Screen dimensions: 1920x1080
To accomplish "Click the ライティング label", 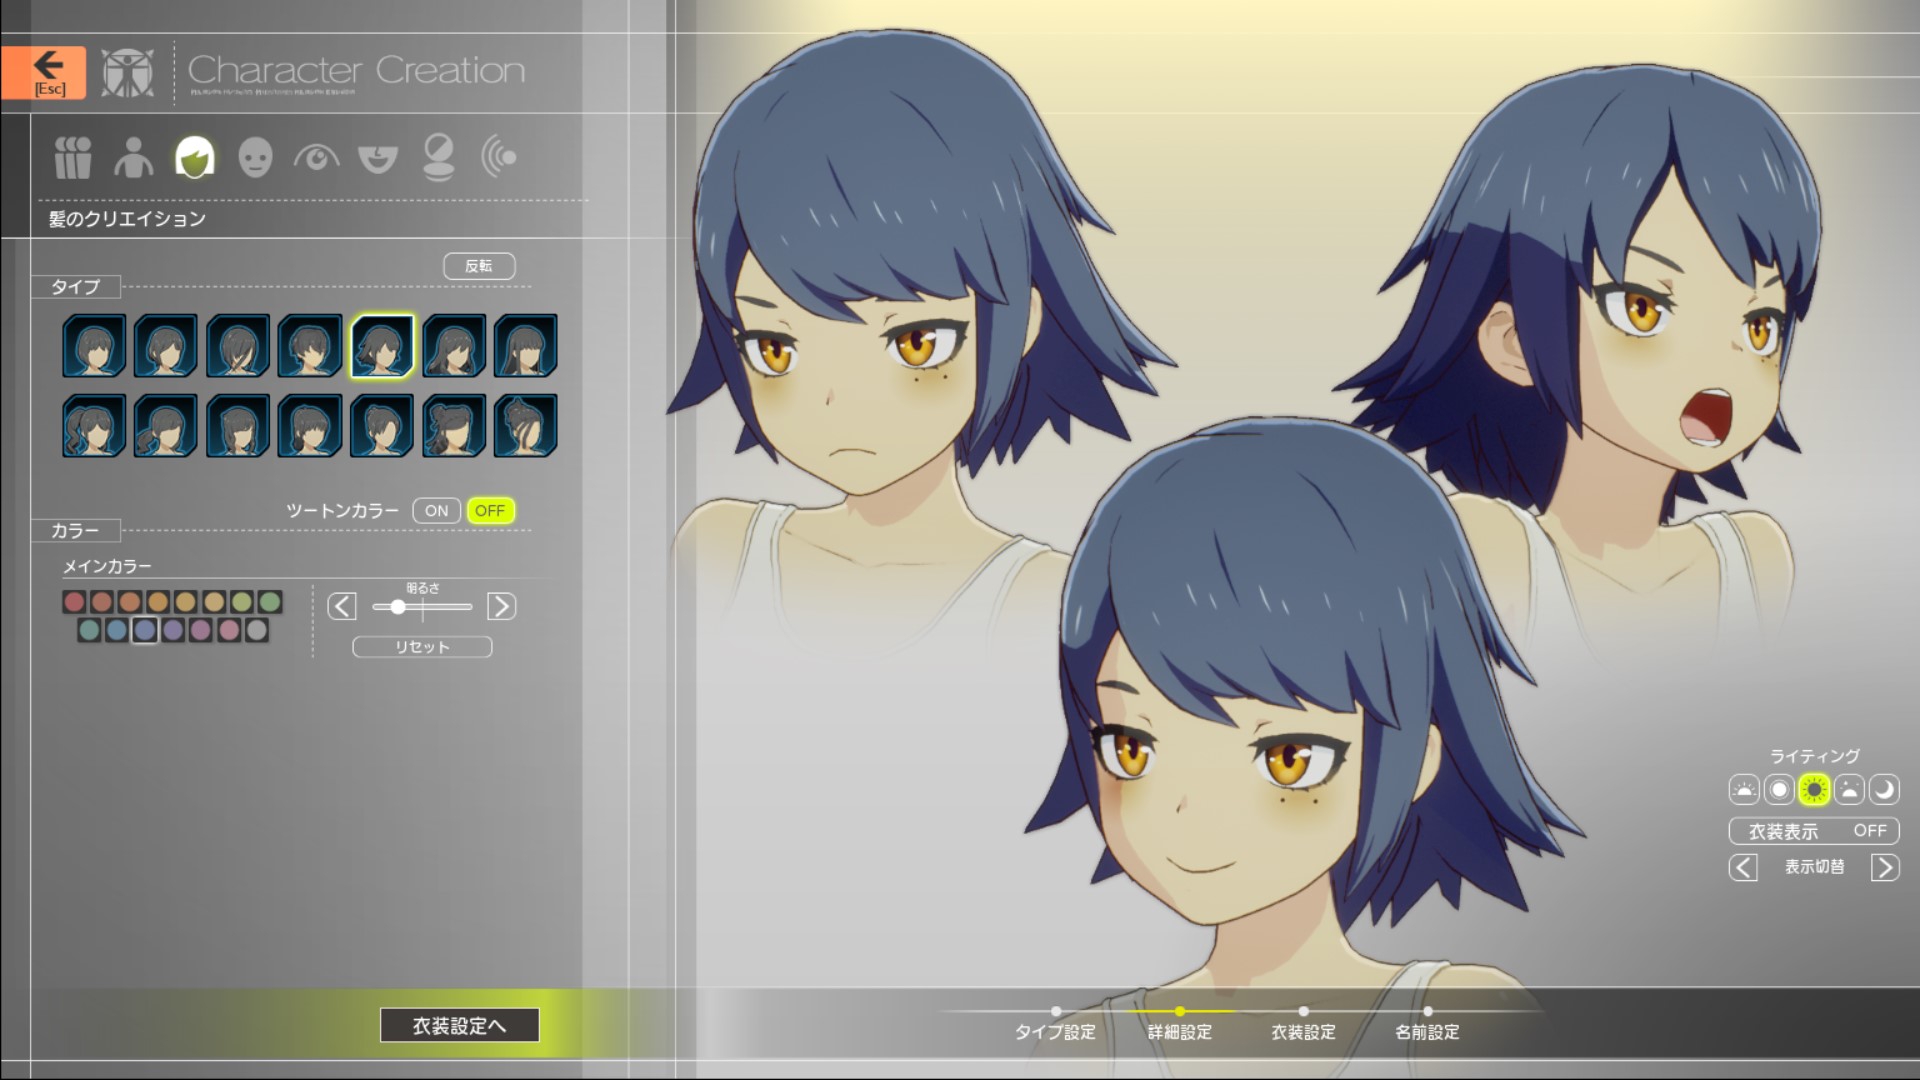I will (x=1814, y=756).
